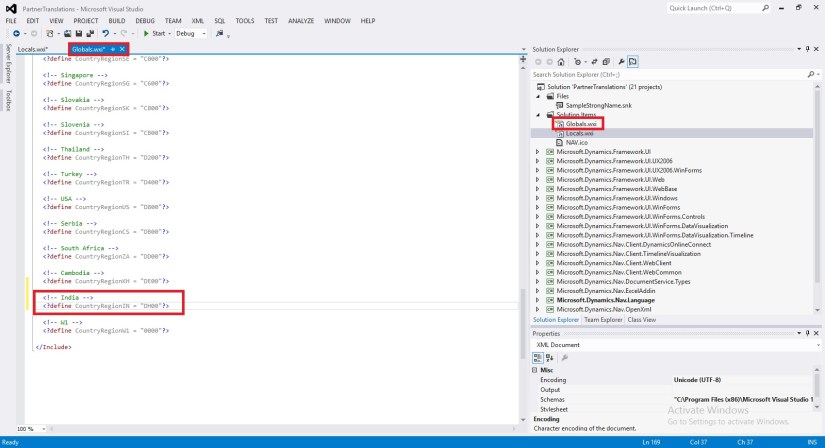Select NAV.ico in Solution Explorer

pos(578,142)
